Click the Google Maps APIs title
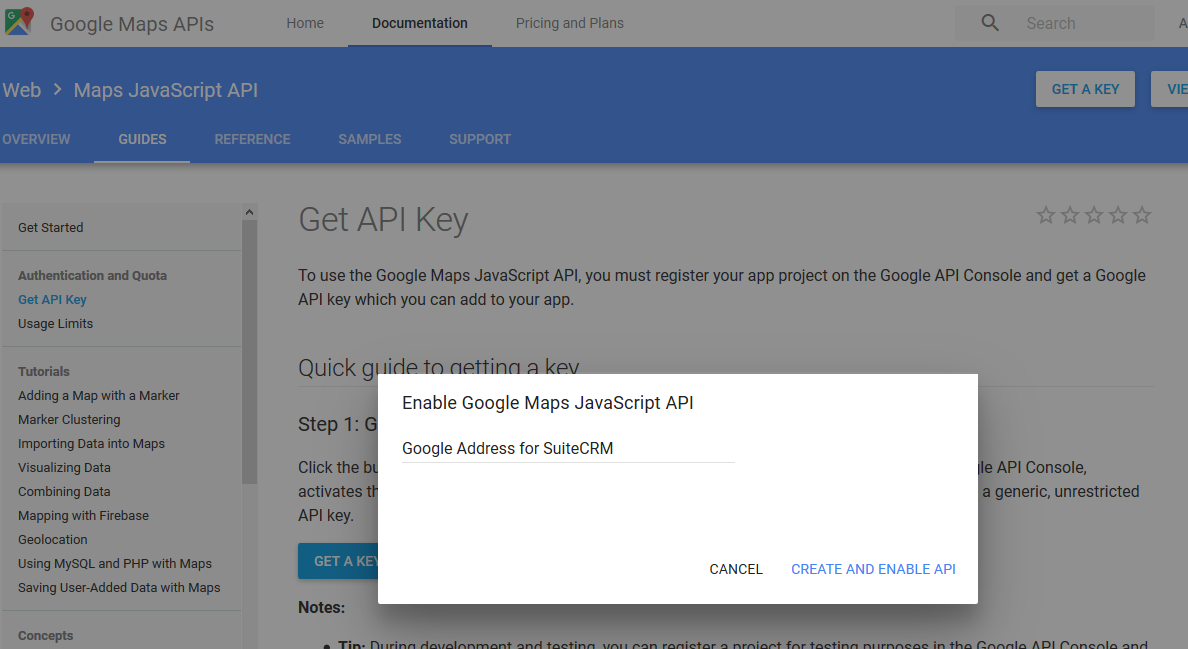The height and width of the screenshot is (649, 1188). (x=132, y=23)
